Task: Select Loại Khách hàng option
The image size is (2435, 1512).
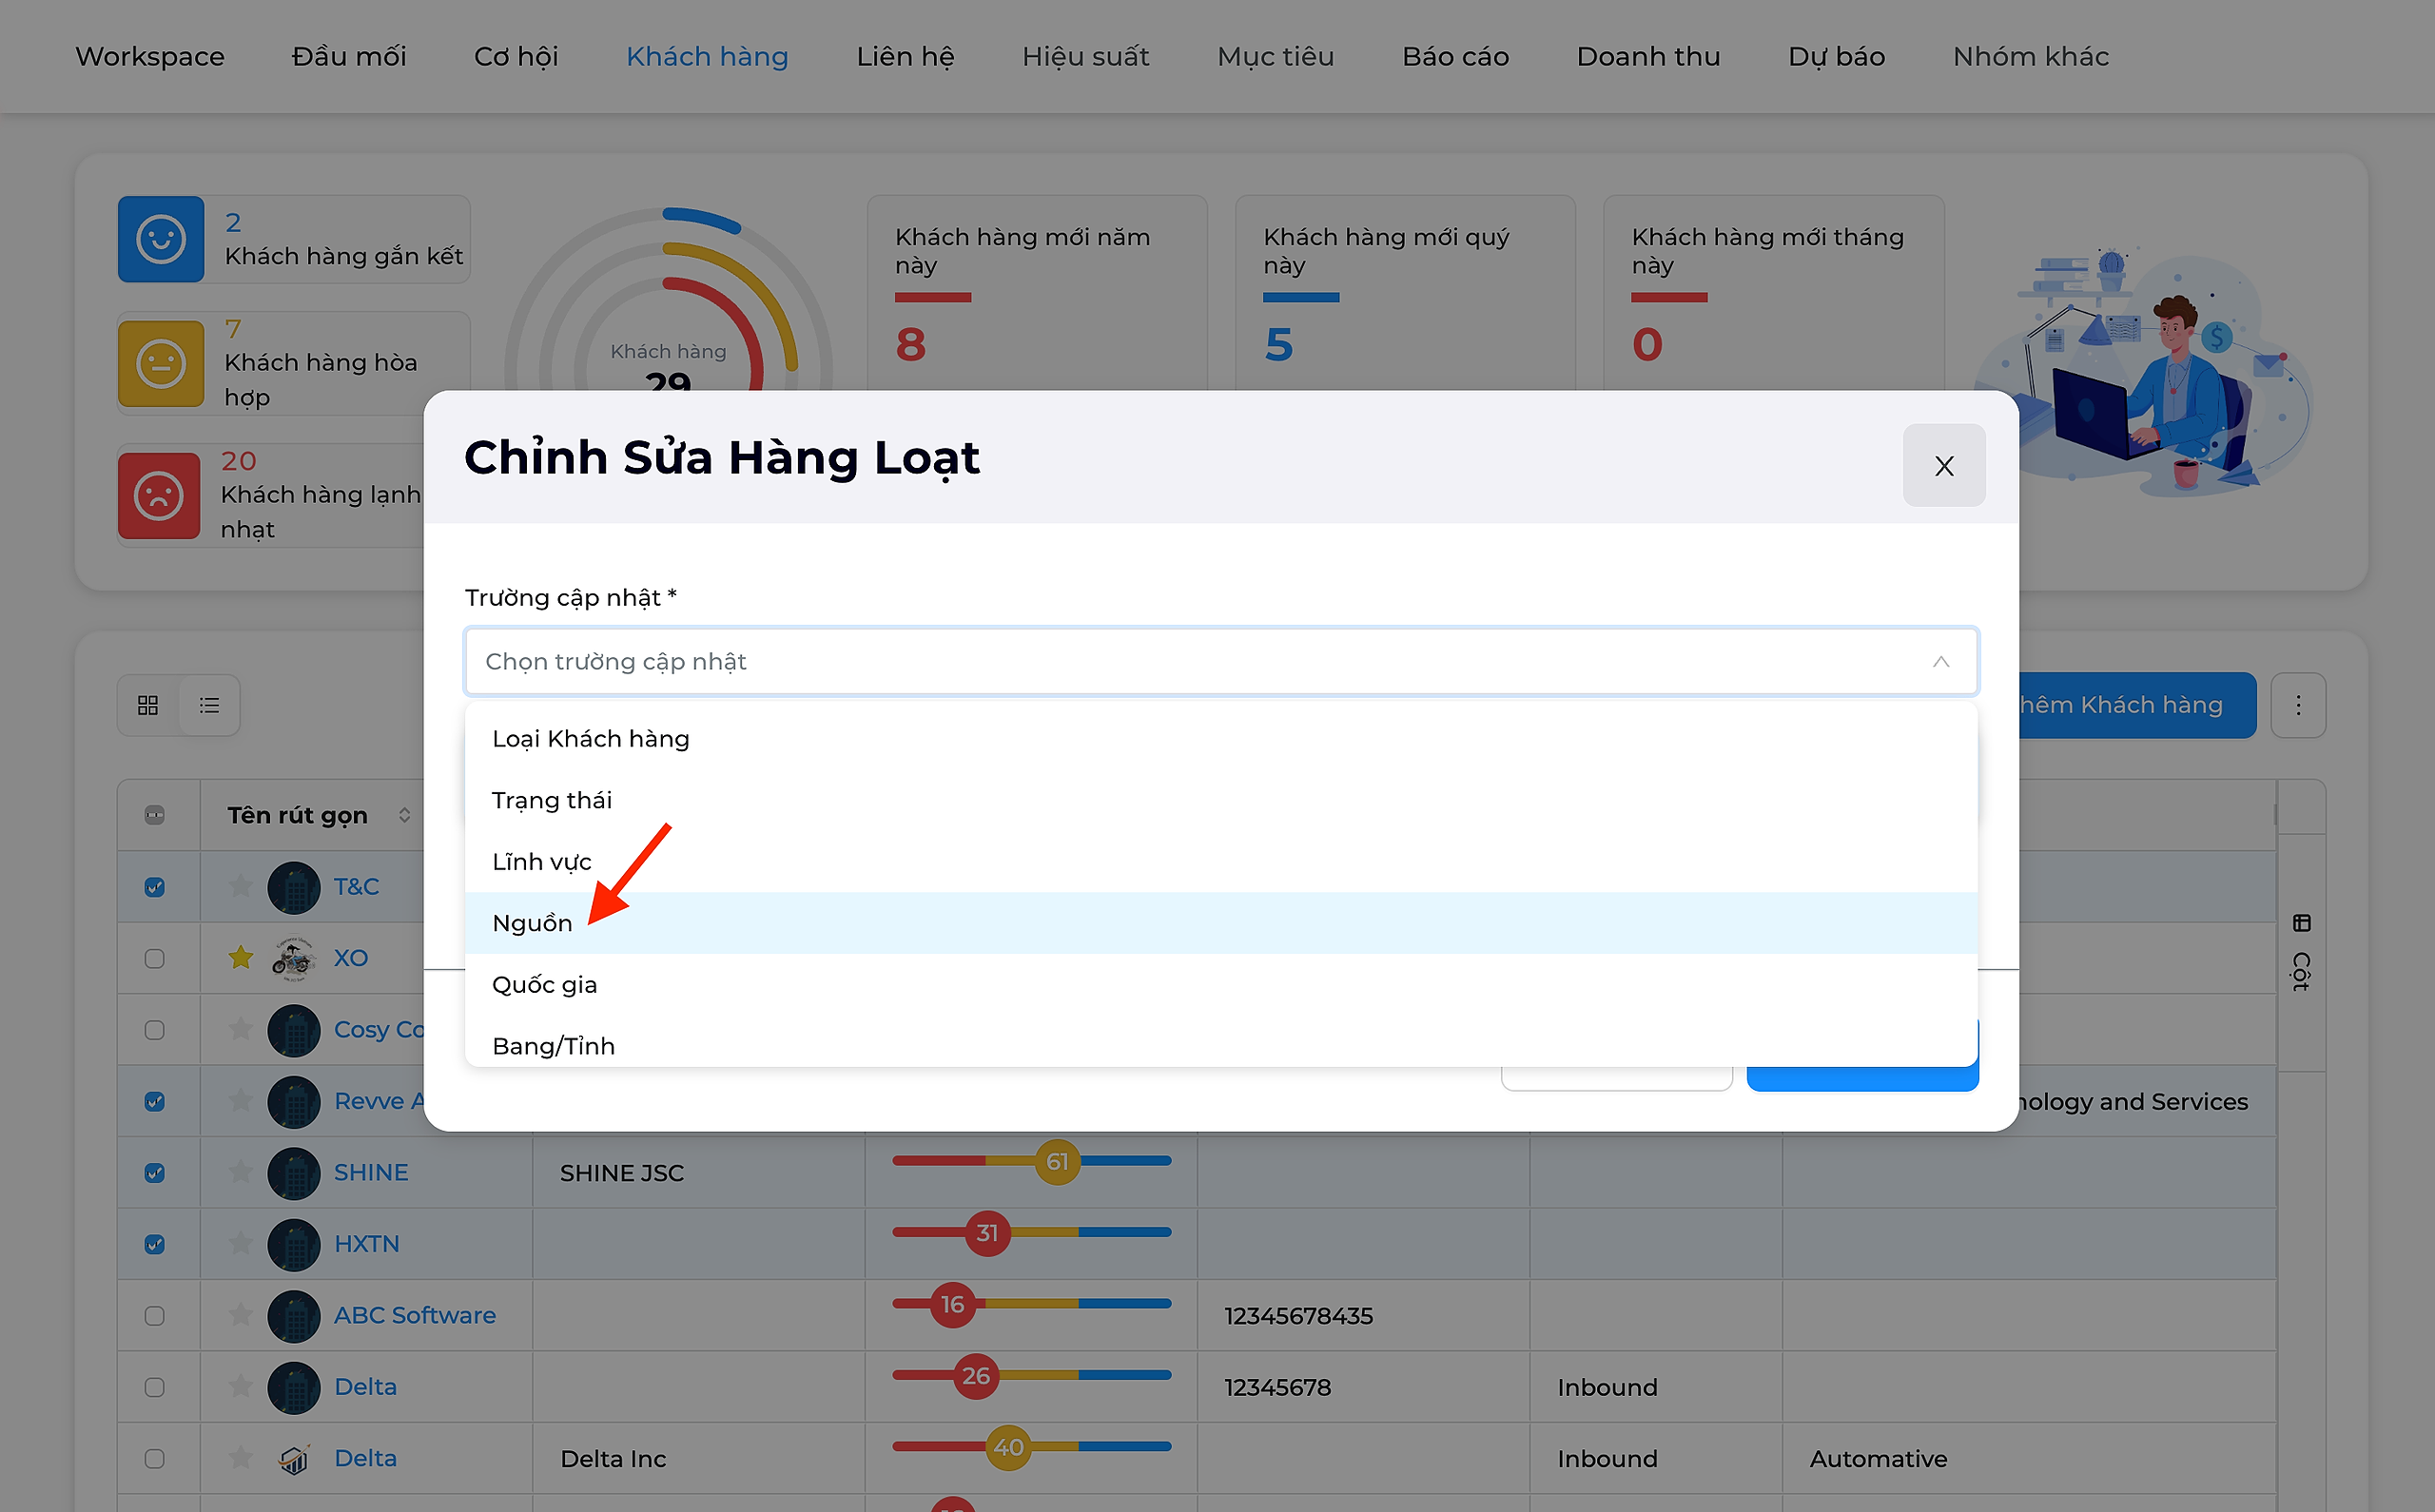Action: coord(1220,738)
